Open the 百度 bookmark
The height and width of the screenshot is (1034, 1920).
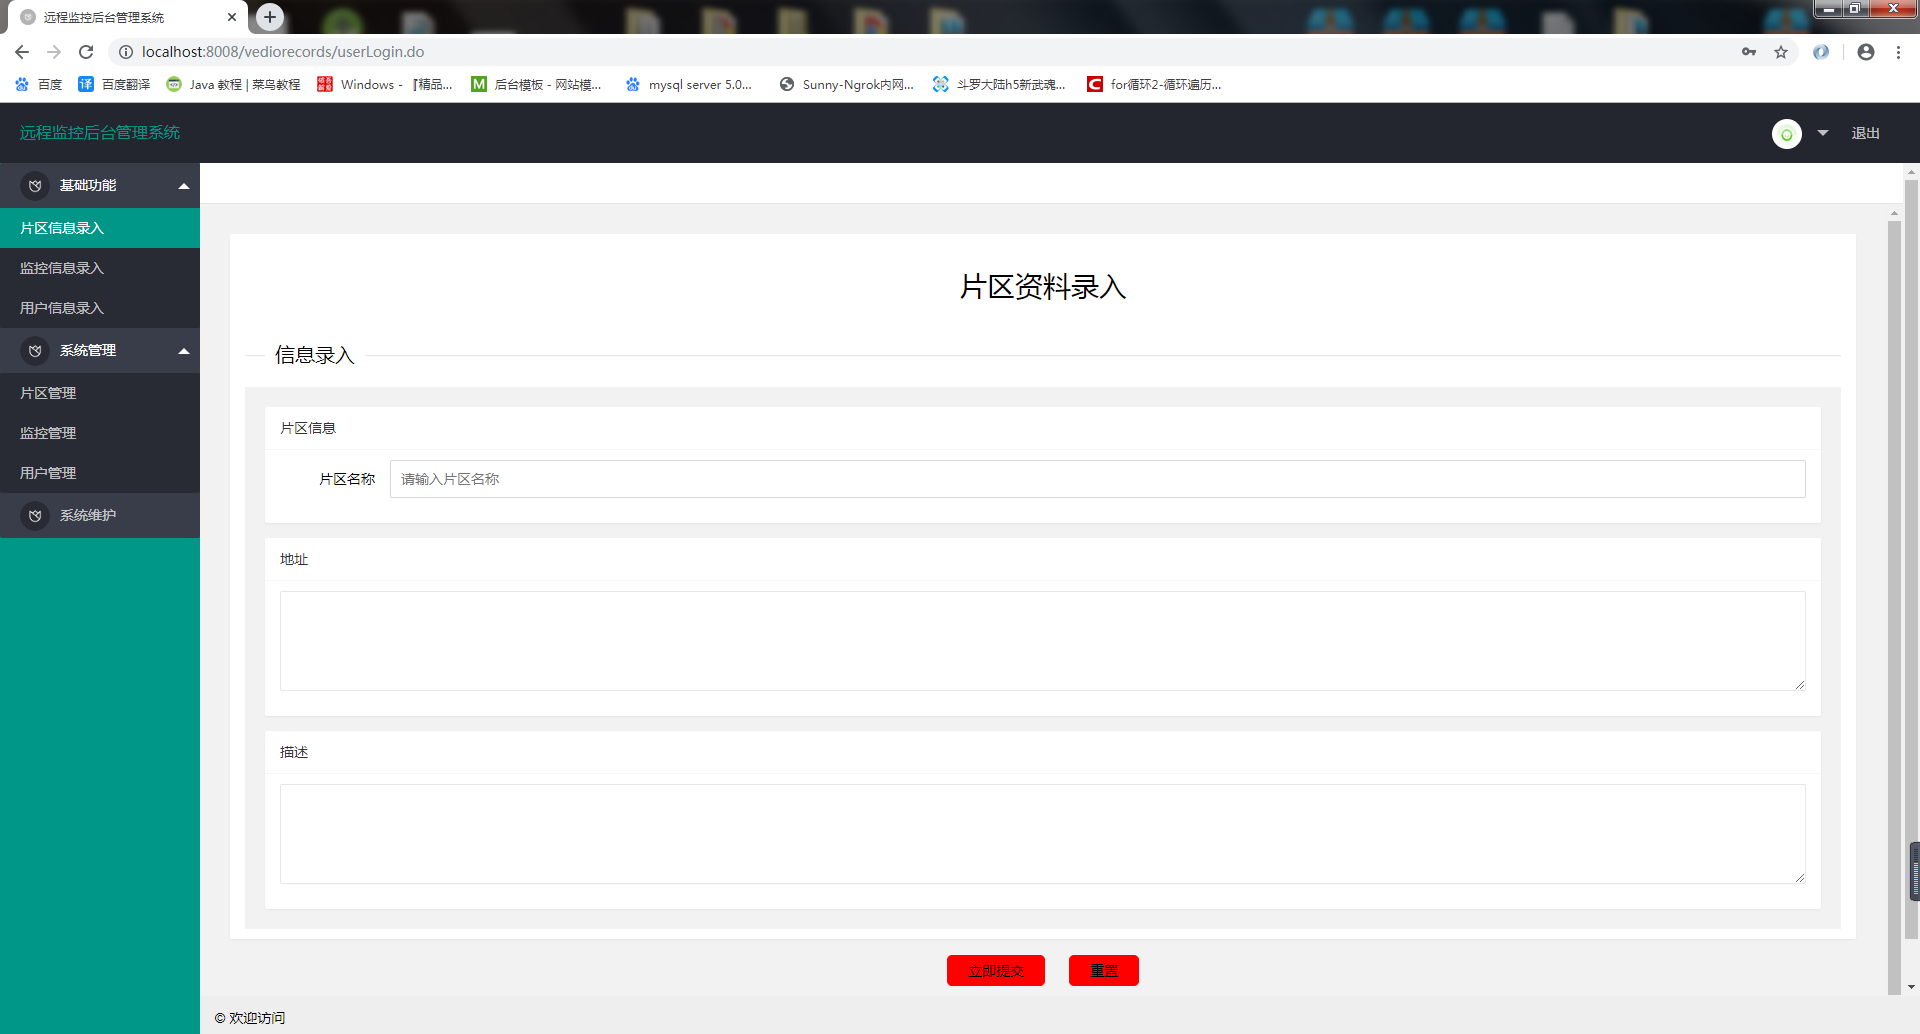(x=38, y=85)
